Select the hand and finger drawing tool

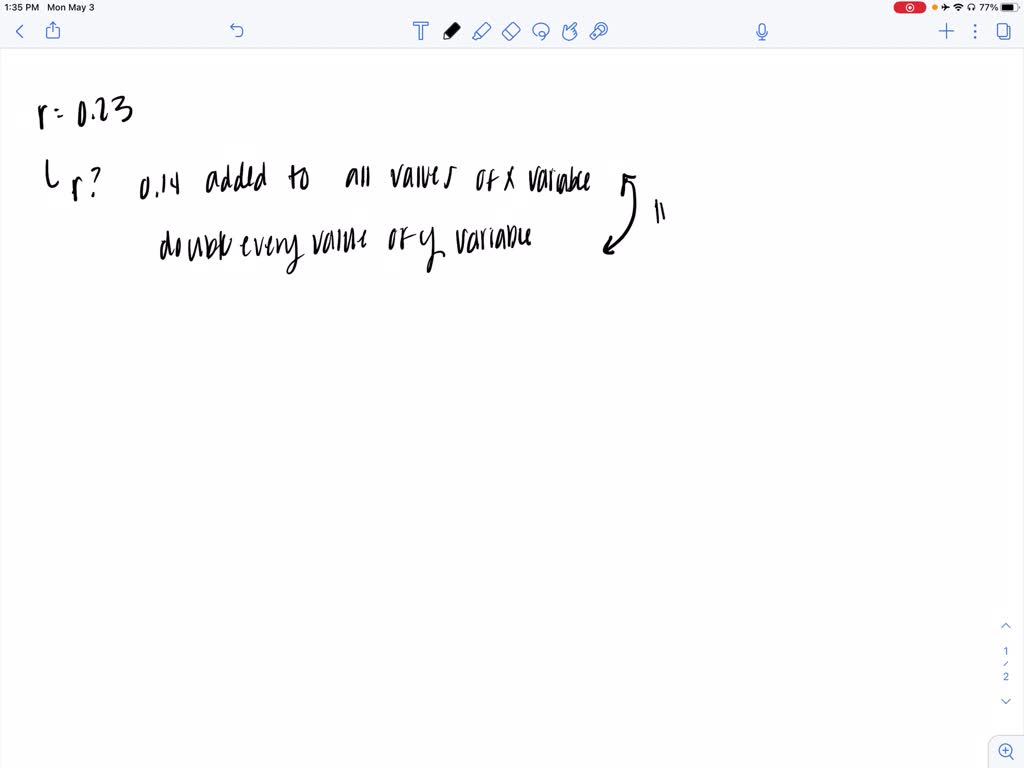pos(569,31)
